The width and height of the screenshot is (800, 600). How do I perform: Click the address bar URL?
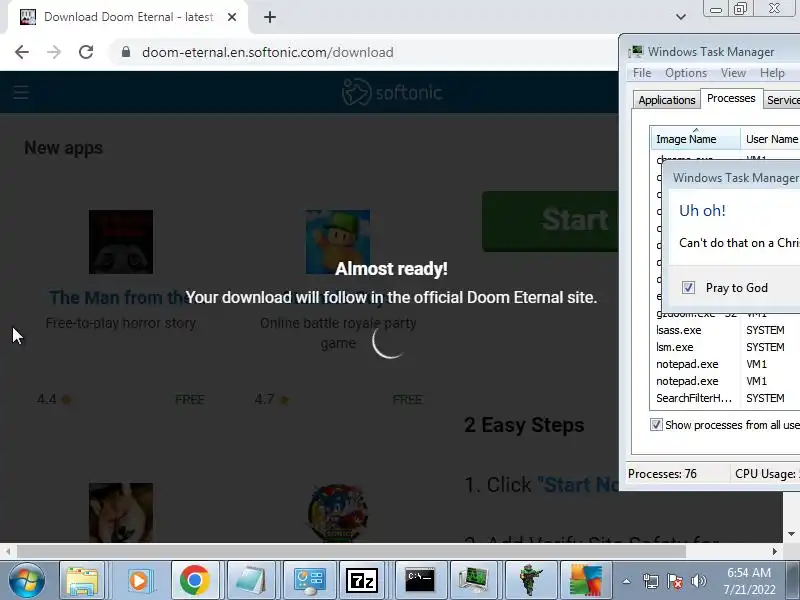pyautogui.click(x=267, y=53)
